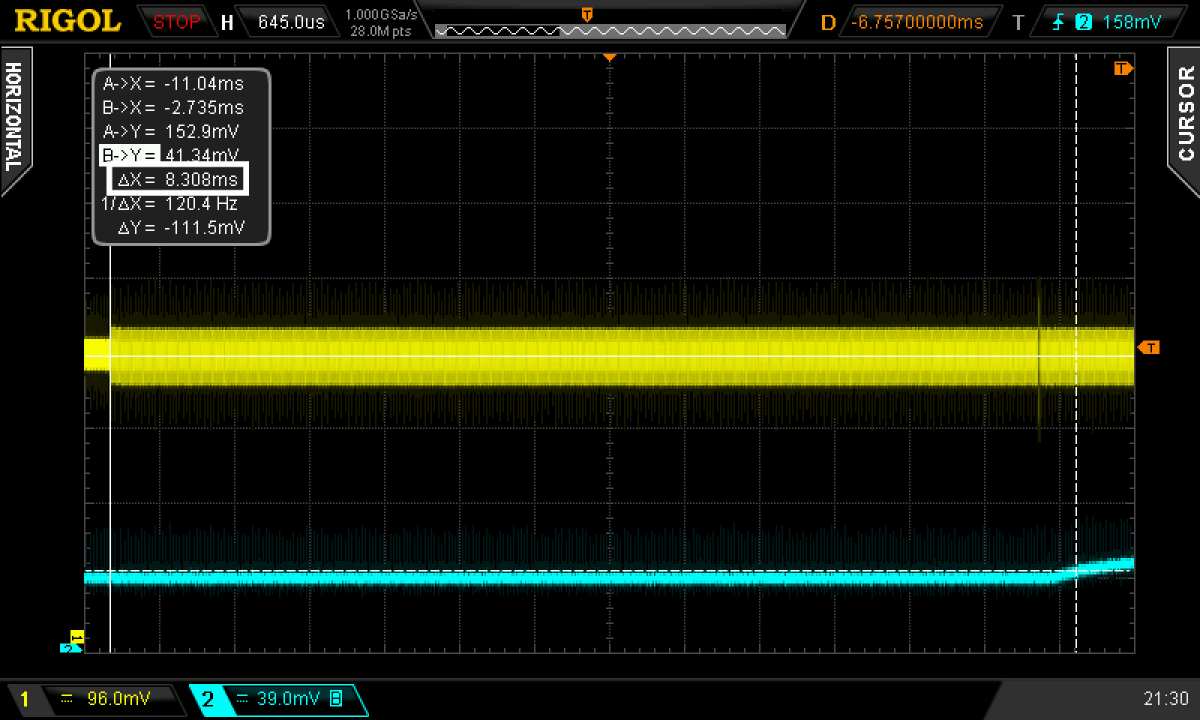The image size is (1200, 720).
Task: Click the orange trigger level marker at right edge
Action: pyautogui.click(x=1150, y=347)
